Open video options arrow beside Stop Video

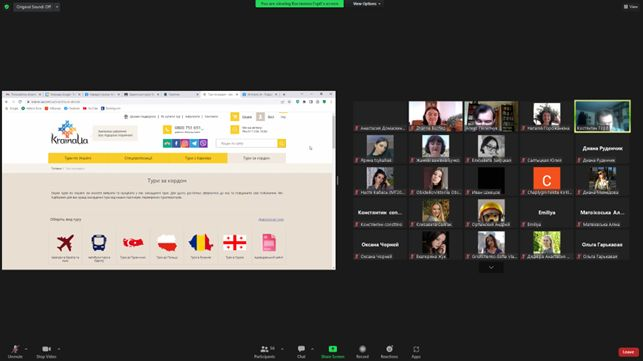59,349
